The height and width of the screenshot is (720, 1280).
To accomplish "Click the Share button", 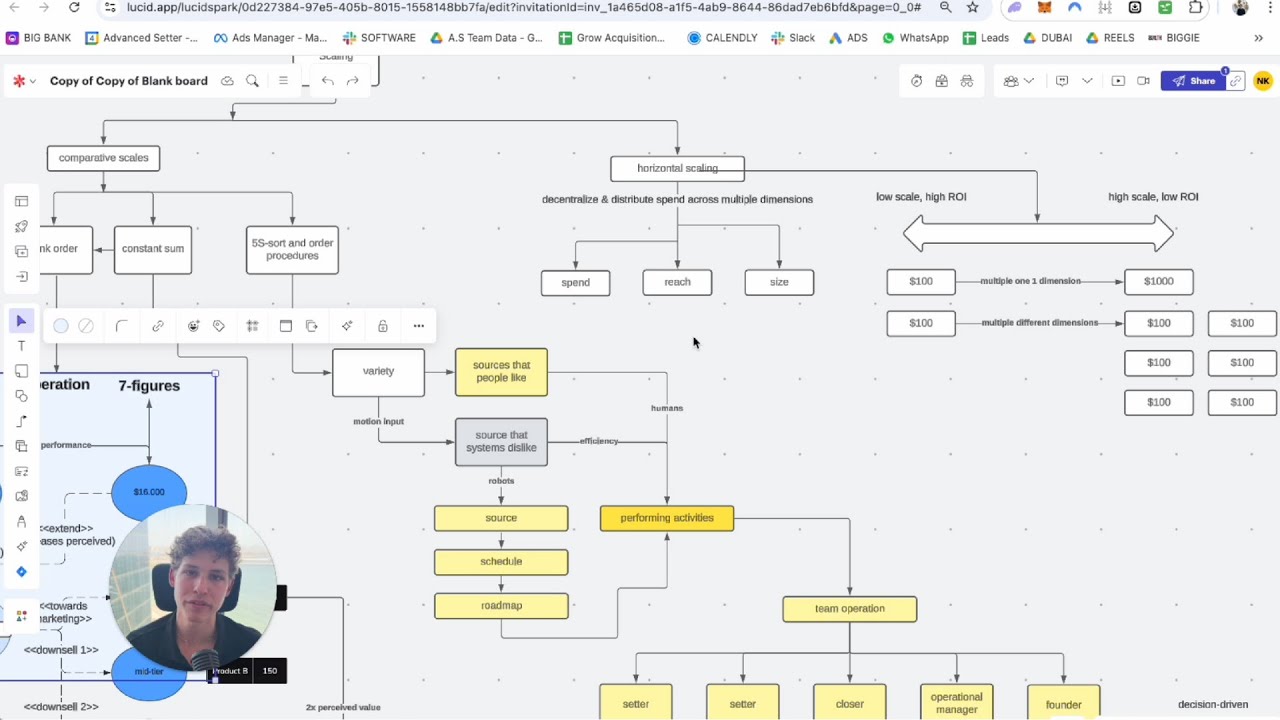I will pos(1194,81).
